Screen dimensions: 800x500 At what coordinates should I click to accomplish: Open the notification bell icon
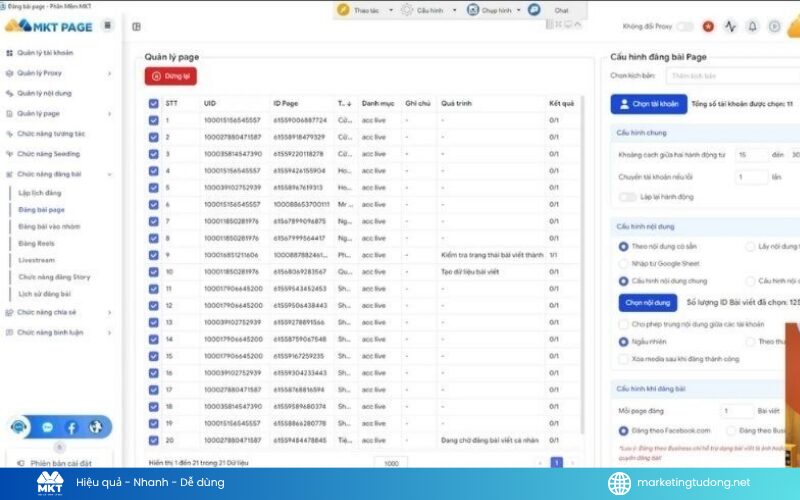(x=753, y=27)
